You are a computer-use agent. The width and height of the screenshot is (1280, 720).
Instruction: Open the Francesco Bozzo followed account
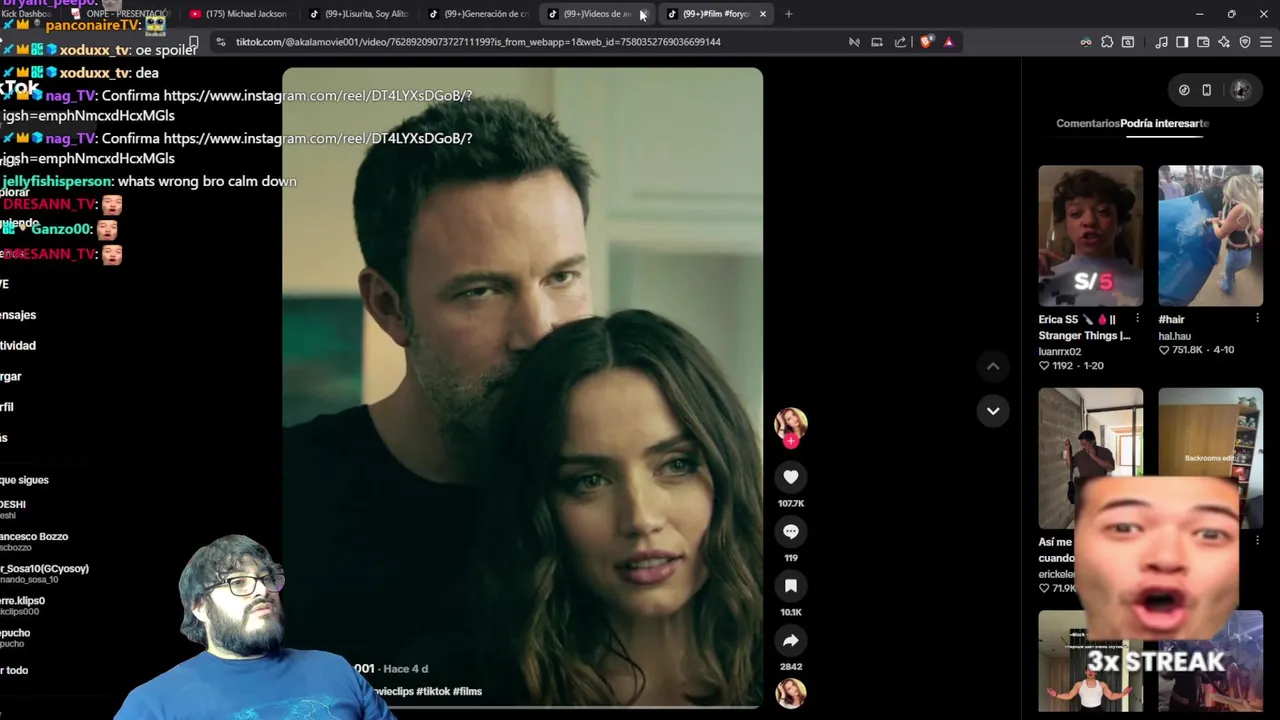[x=33, y=541]
